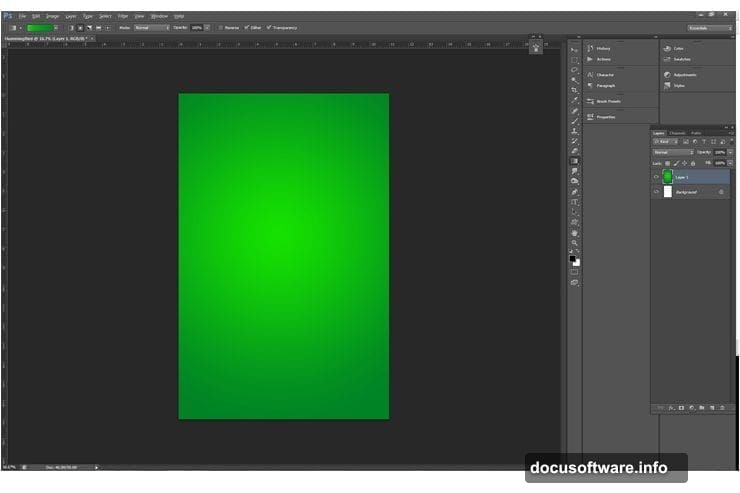The height and width of the screenshot is (493, 740).
Task: Toggle the Reverse gradient checkbox
Action: click(x=221, y=27)
